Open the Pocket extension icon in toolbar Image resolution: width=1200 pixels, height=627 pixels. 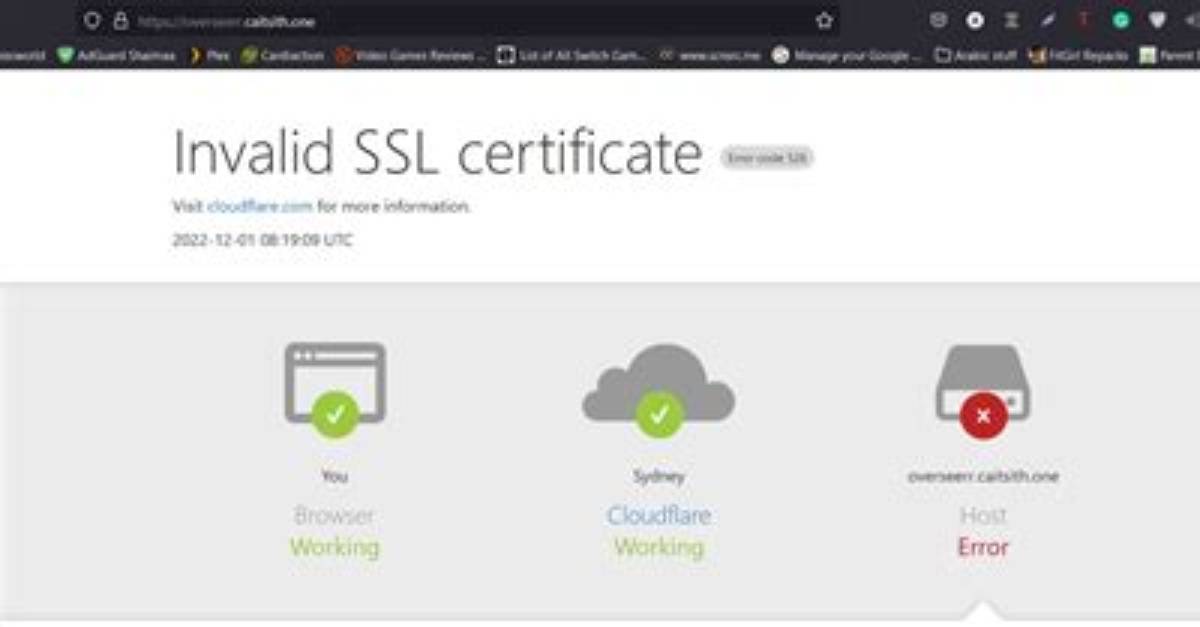tap(938, 20)
